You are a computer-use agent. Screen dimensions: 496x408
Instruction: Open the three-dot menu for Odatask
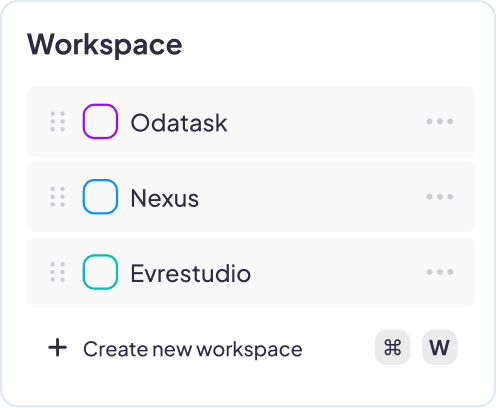click(x=440, y=121)
